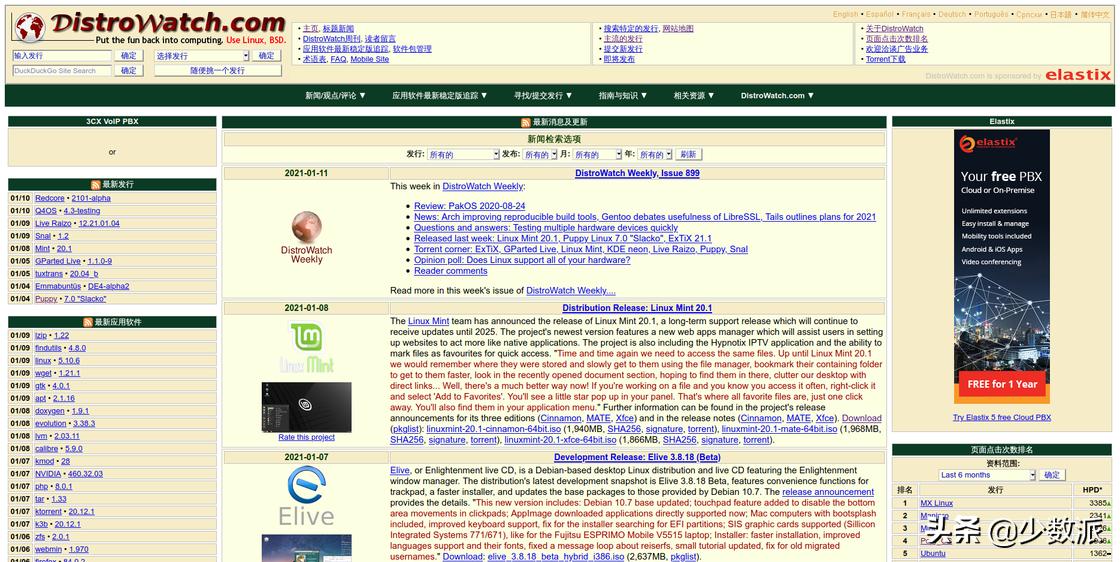Open the 选择发行 distribution dropdown
Viewport: 1120px width, 562px height.
(x=201, y=56)
